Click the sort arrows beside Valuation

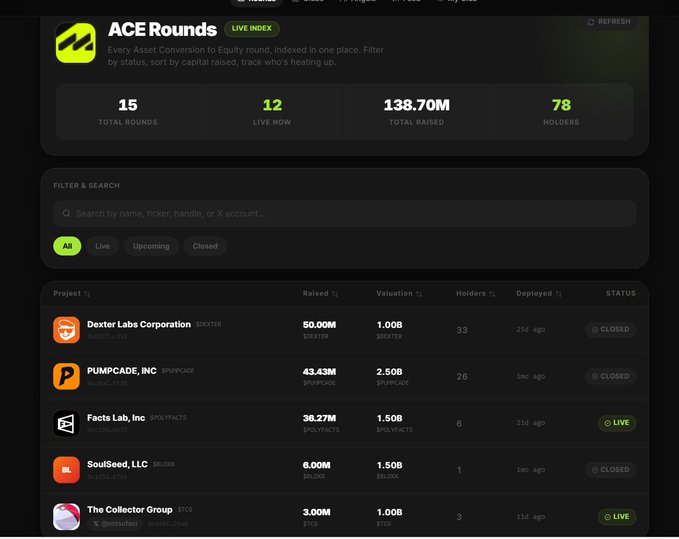(419, 294)
